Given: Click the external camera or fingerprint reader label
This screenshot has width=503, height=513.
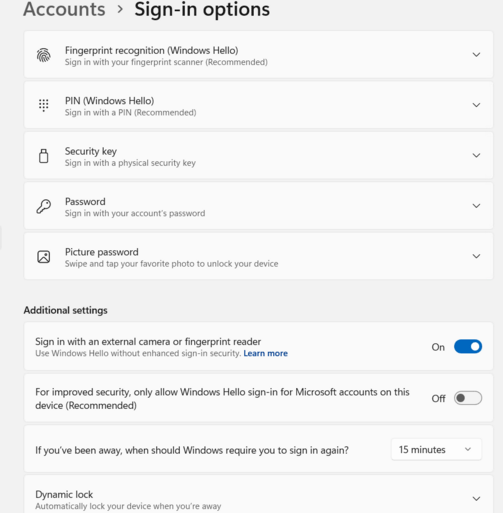Looking at the screenshot, I should pos(148,342).
